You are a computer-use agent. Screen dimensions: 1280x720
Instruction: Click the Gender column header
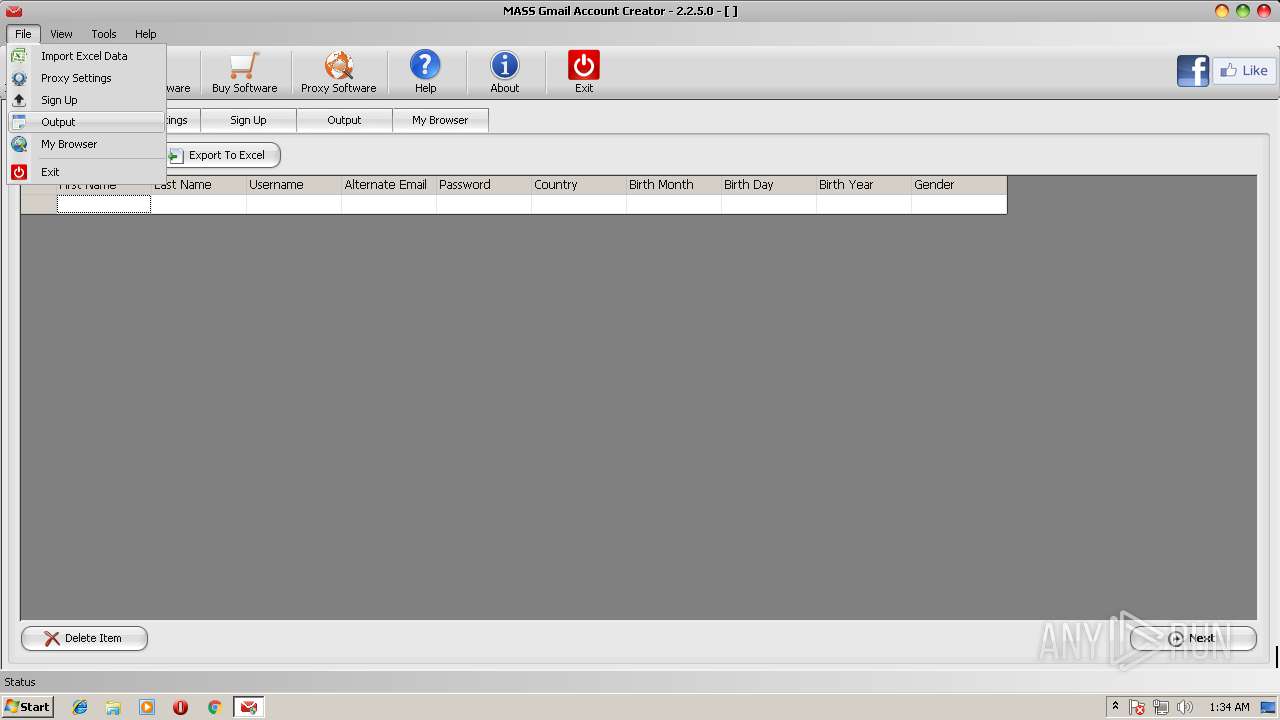[x=959, y=185]
